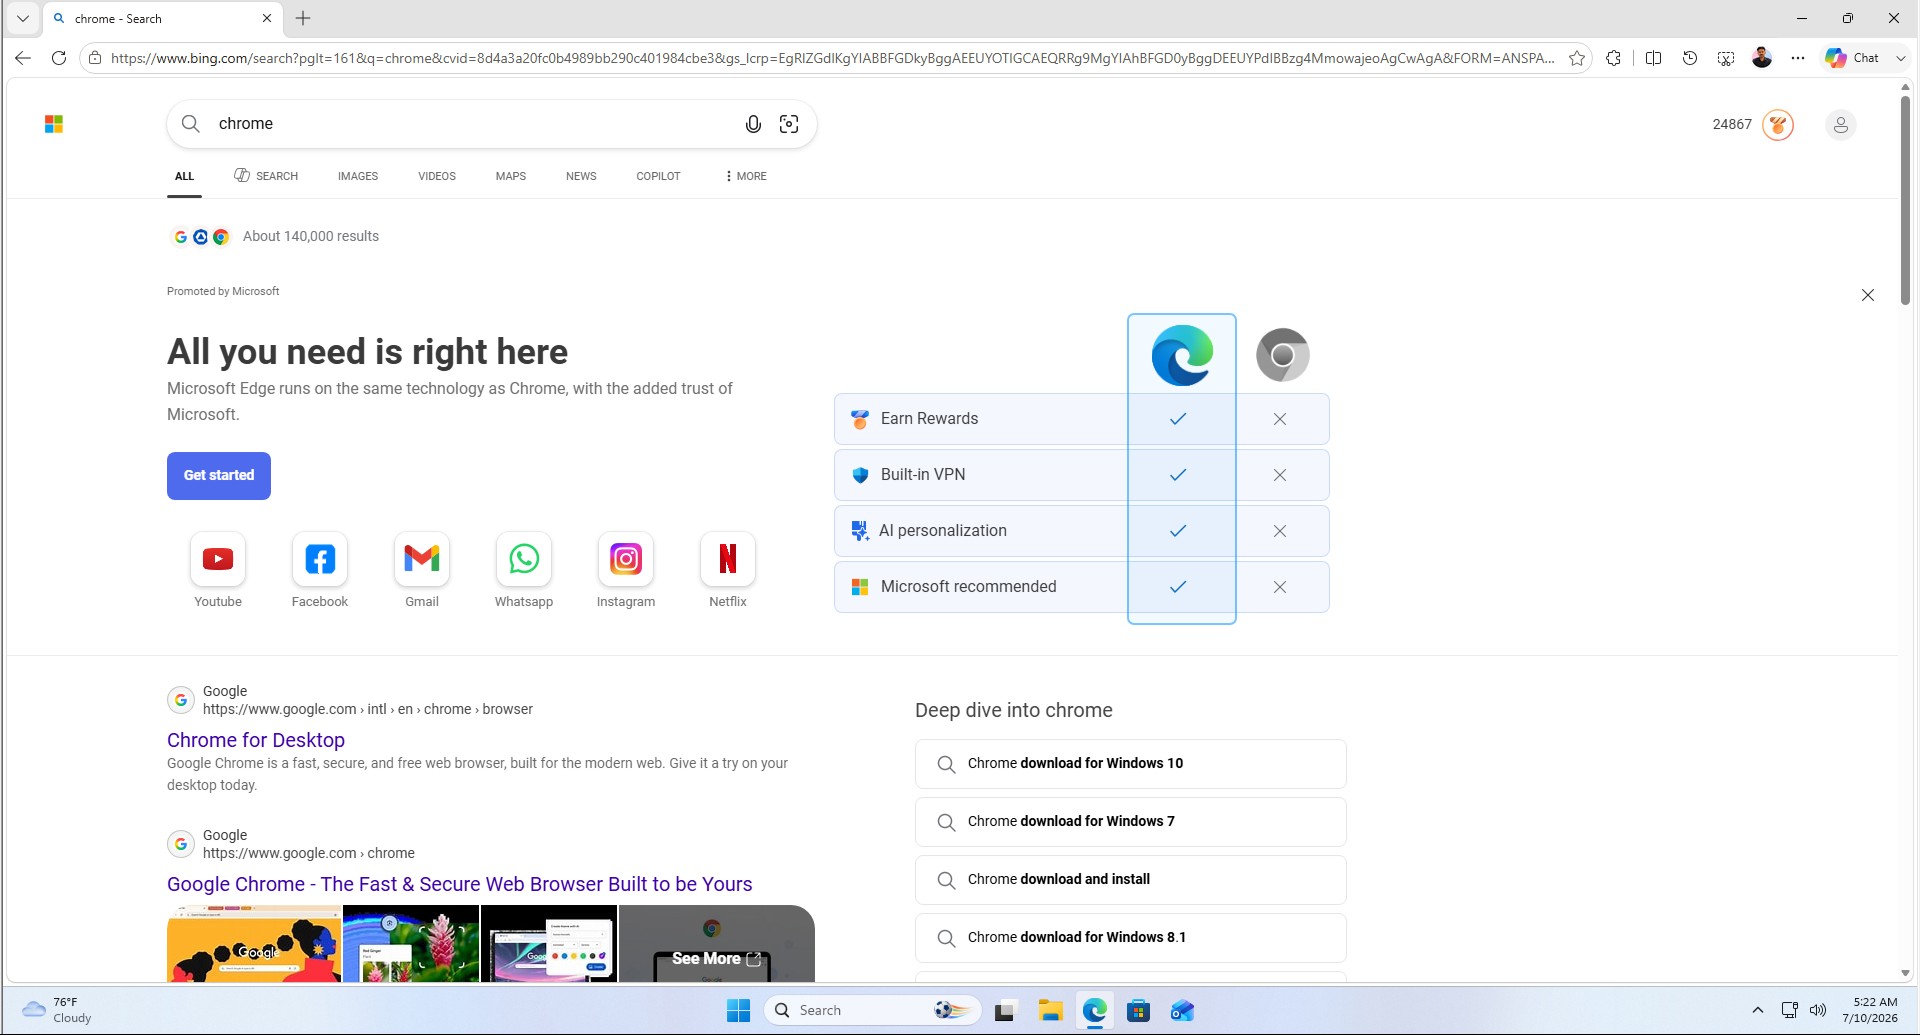
Task: Open the Instagram shortcut icon
Action: coord(626,559)
